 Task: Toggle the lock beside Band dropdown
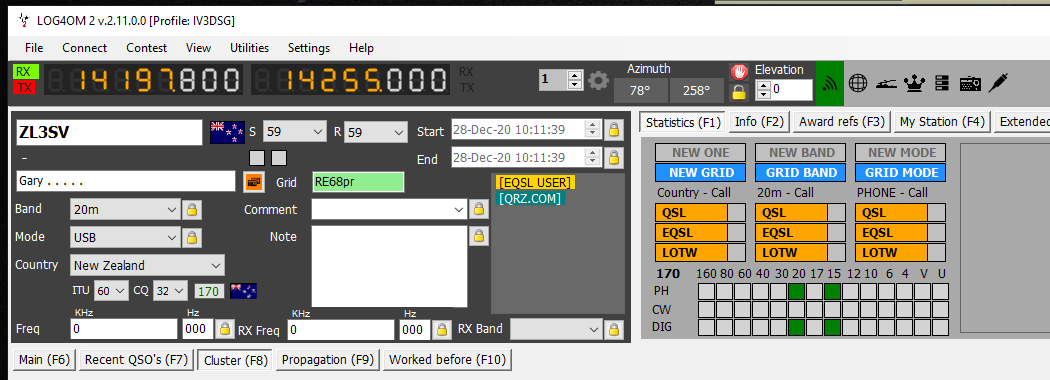[x=192, y=210]
